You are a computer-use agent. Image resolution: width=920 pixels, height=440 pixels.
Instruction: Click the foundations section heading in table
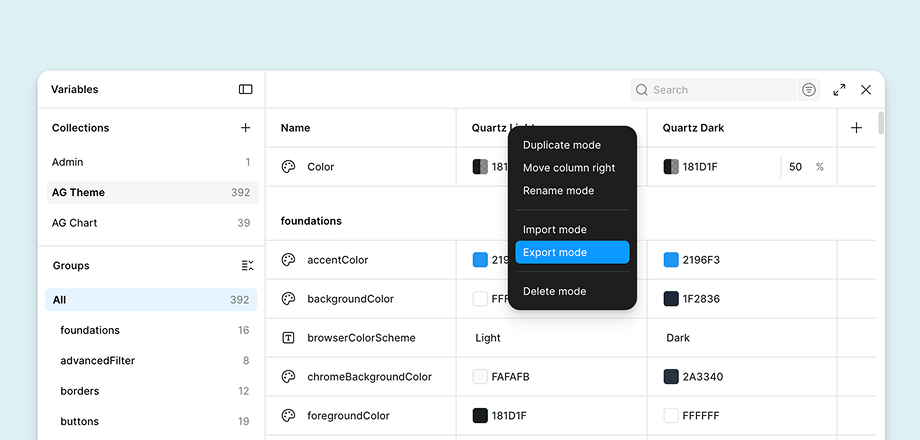(x=311, y=221)
